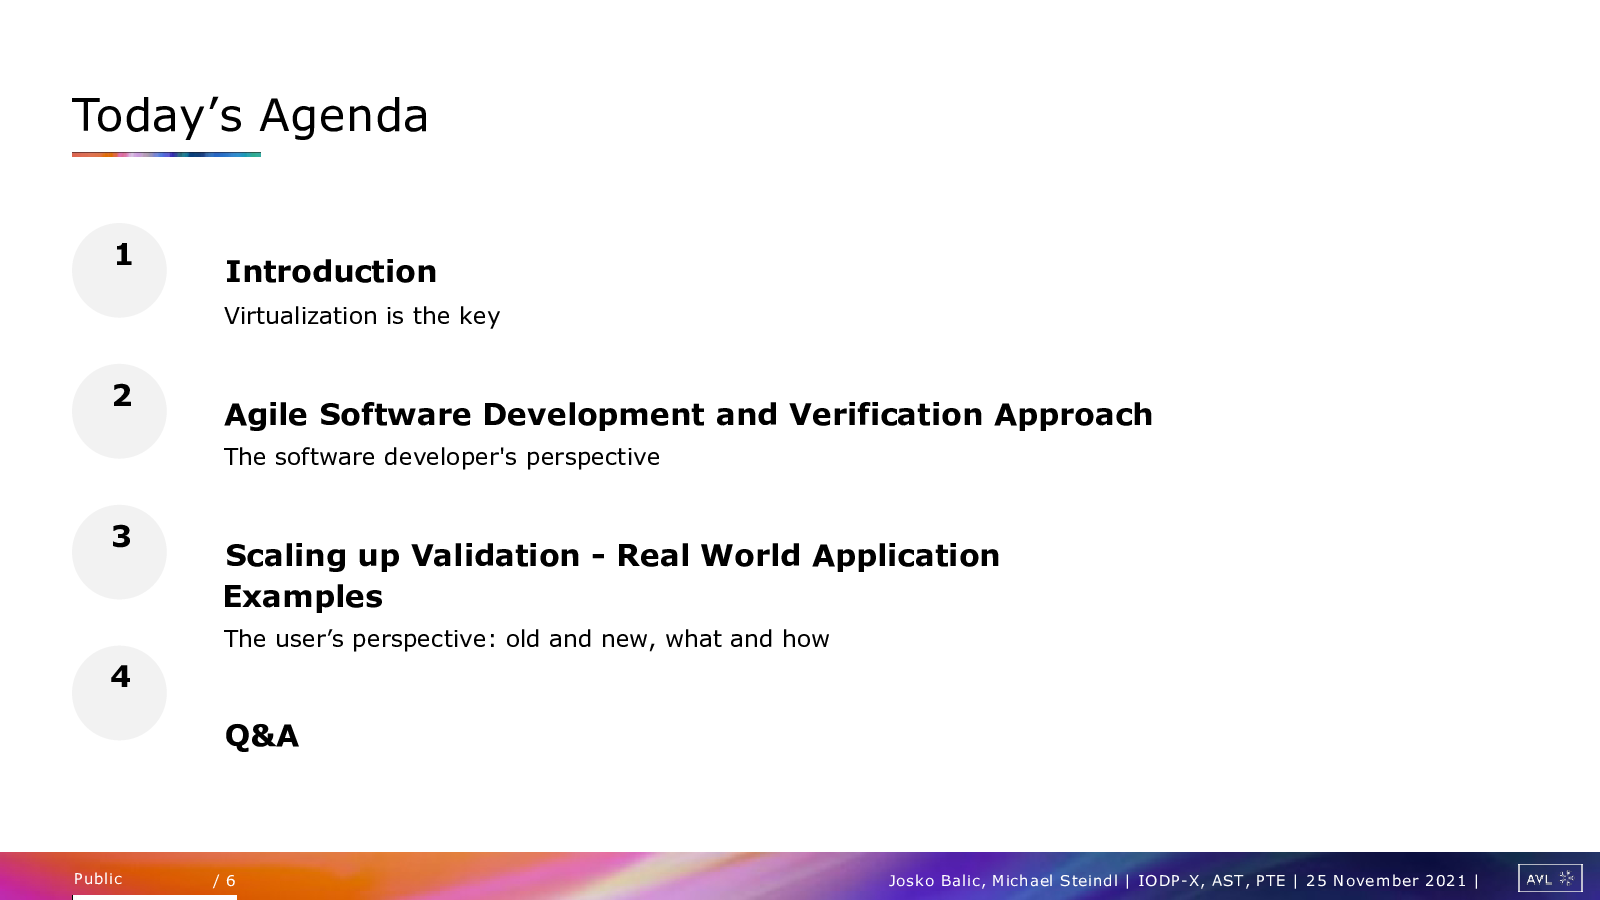1600x900 pixels.
Task: Click the '25 November 2021' date
Action: pos(1386,881)
